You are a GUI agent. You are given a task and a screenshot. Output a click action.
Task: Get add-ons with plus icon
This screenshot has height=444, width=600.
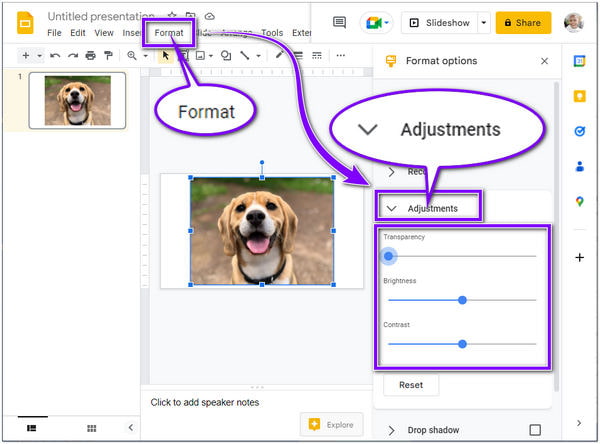(x=580, y=258)
